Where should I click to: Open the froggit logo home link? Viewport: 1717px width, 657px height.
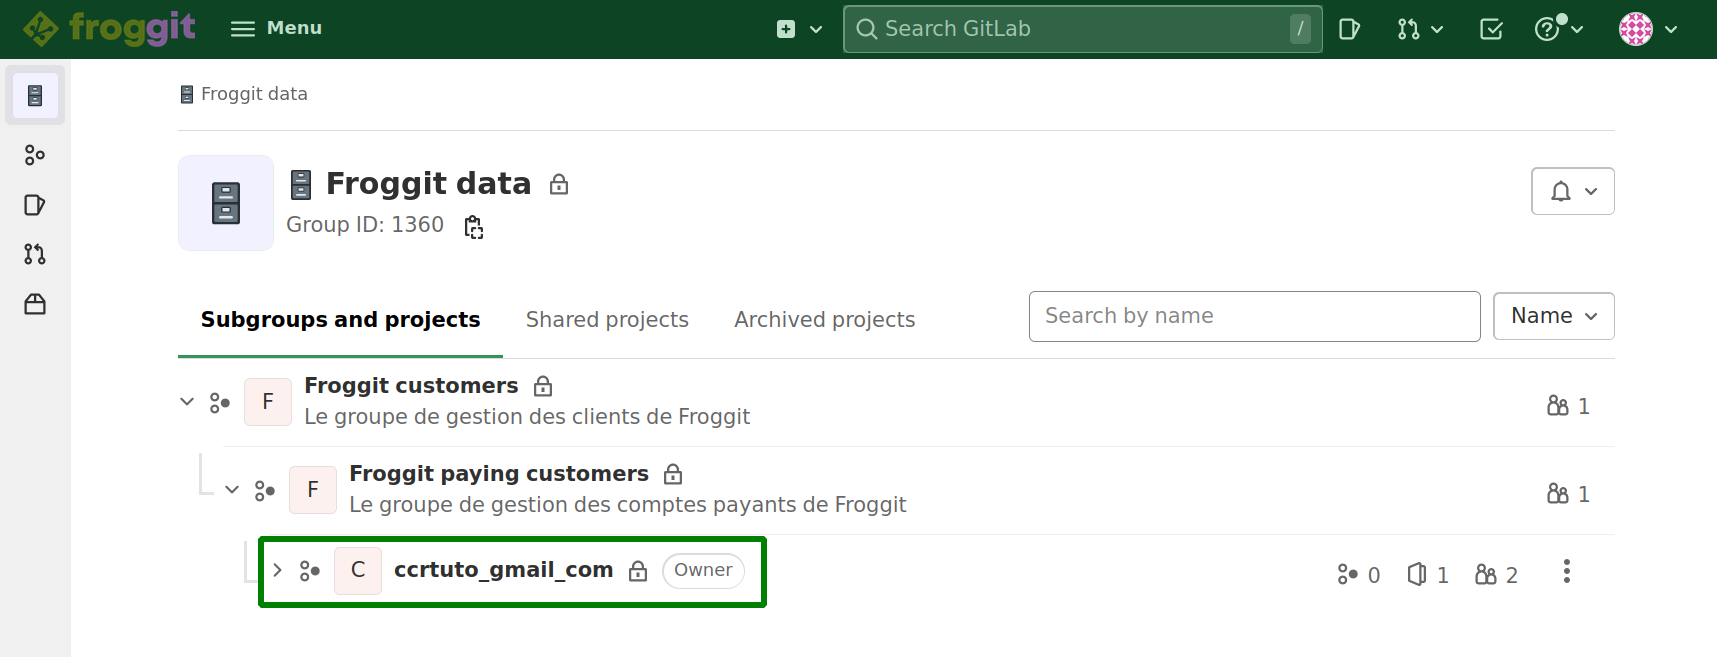coord(109,28)
